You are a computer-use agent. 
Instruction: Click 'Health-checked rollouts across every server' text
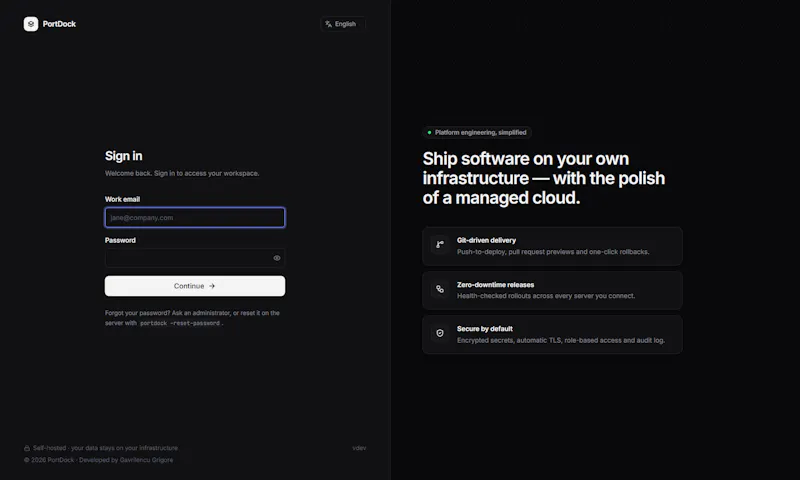point(546,296)
